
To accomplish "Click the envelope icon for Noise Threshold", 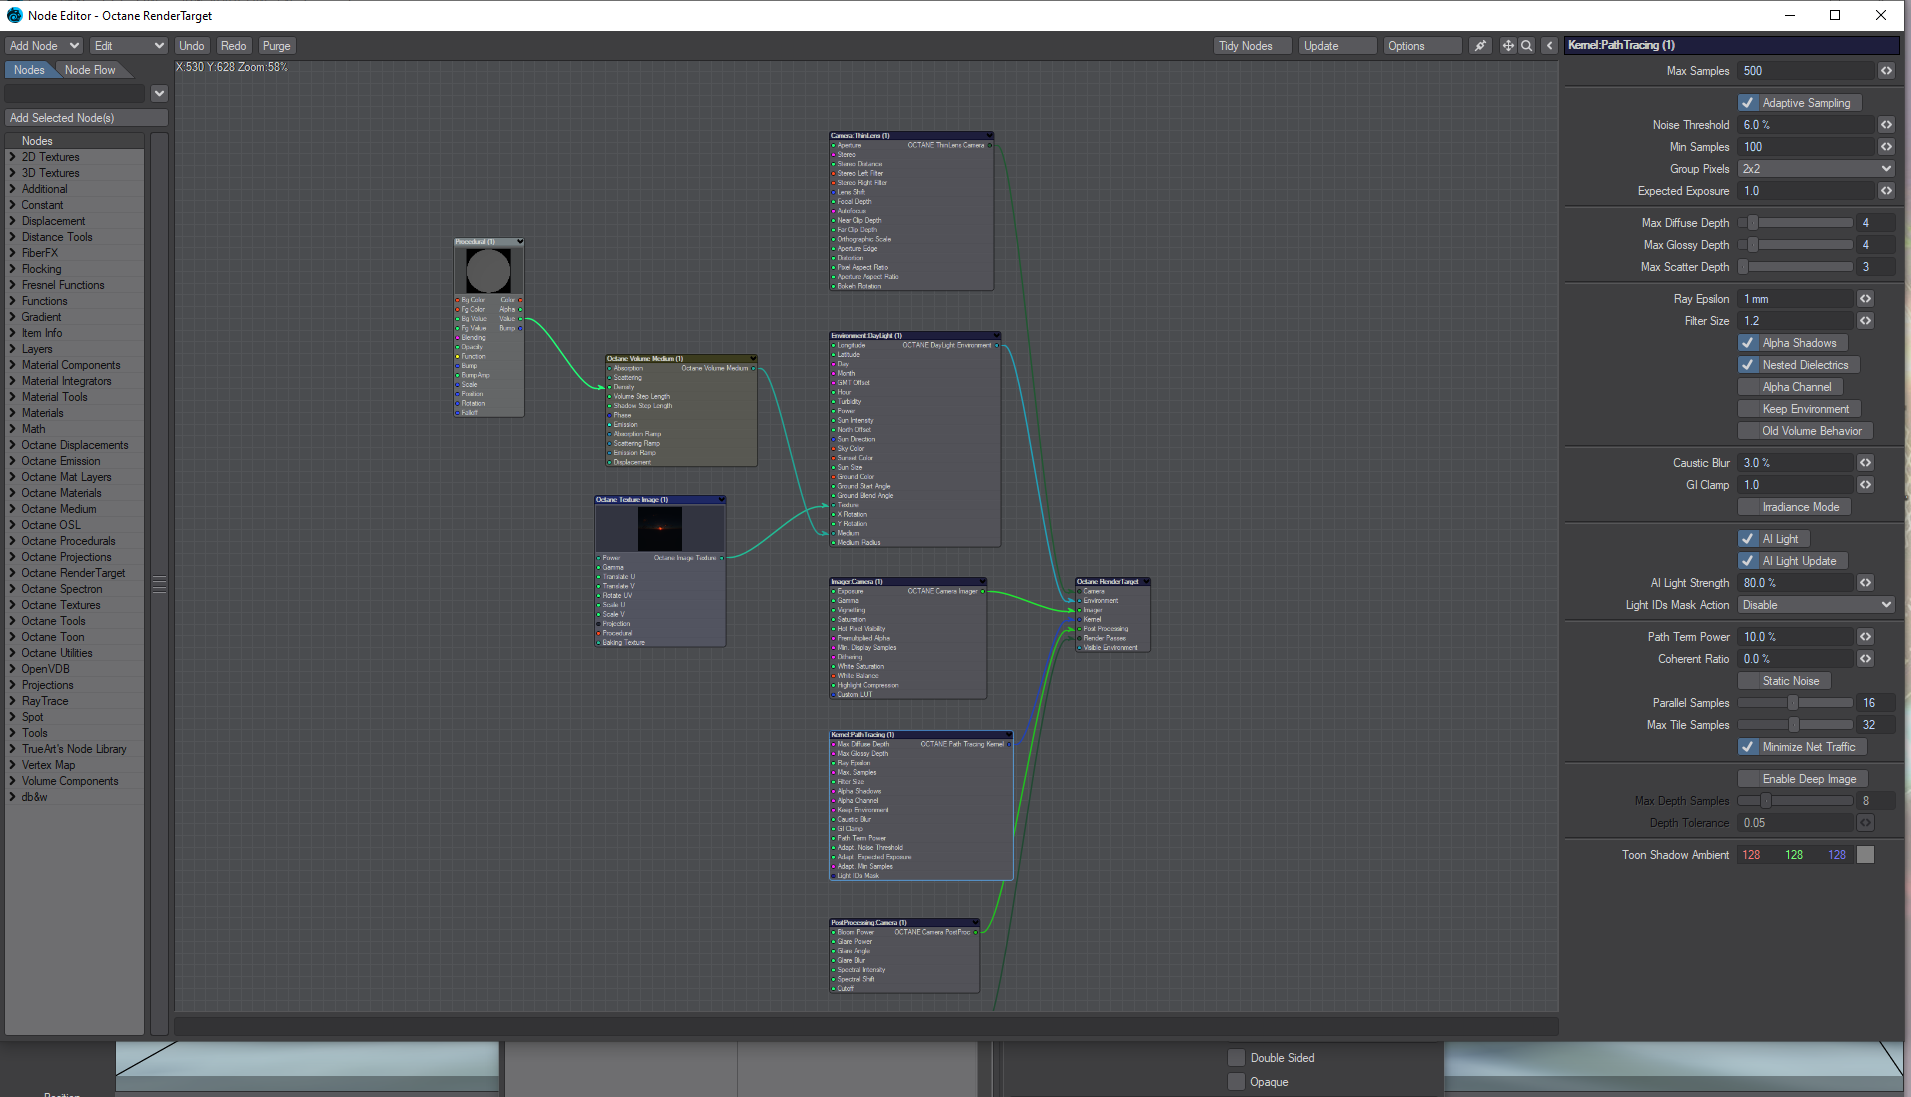I will tap(1886, 125).
